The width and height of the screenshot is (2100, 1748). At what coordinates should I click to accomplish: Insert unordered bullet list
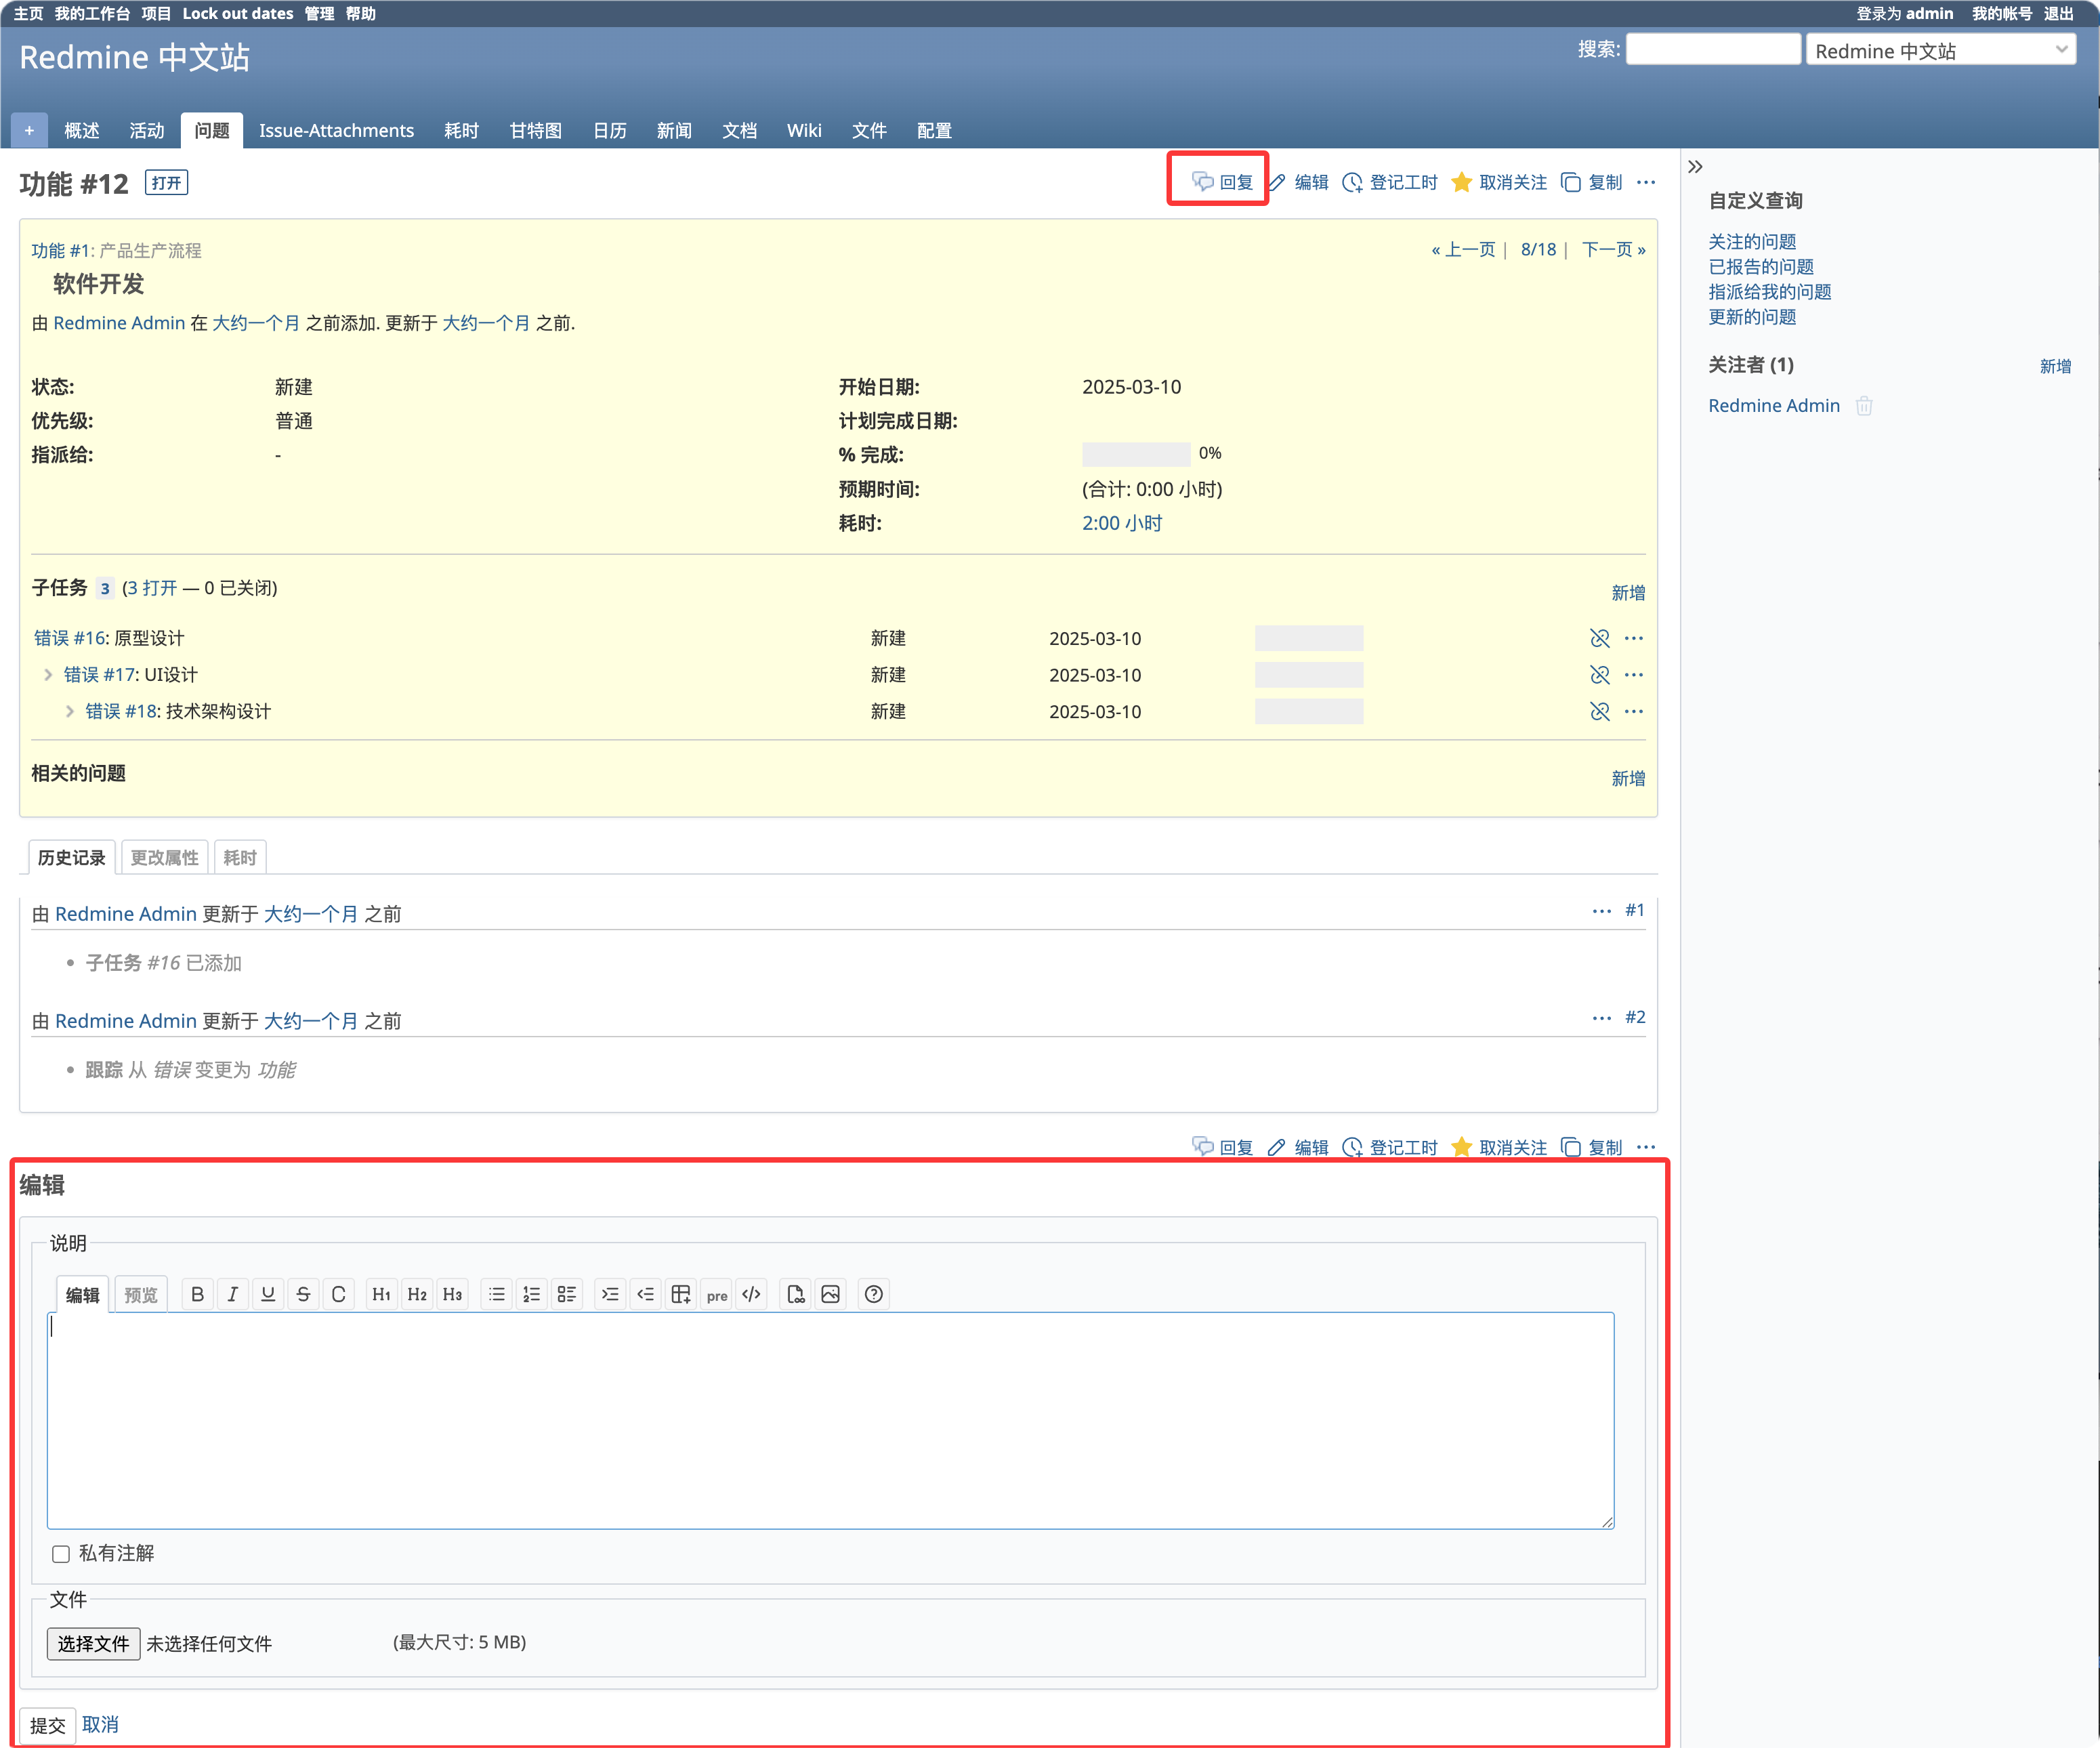click(496, 1294)
